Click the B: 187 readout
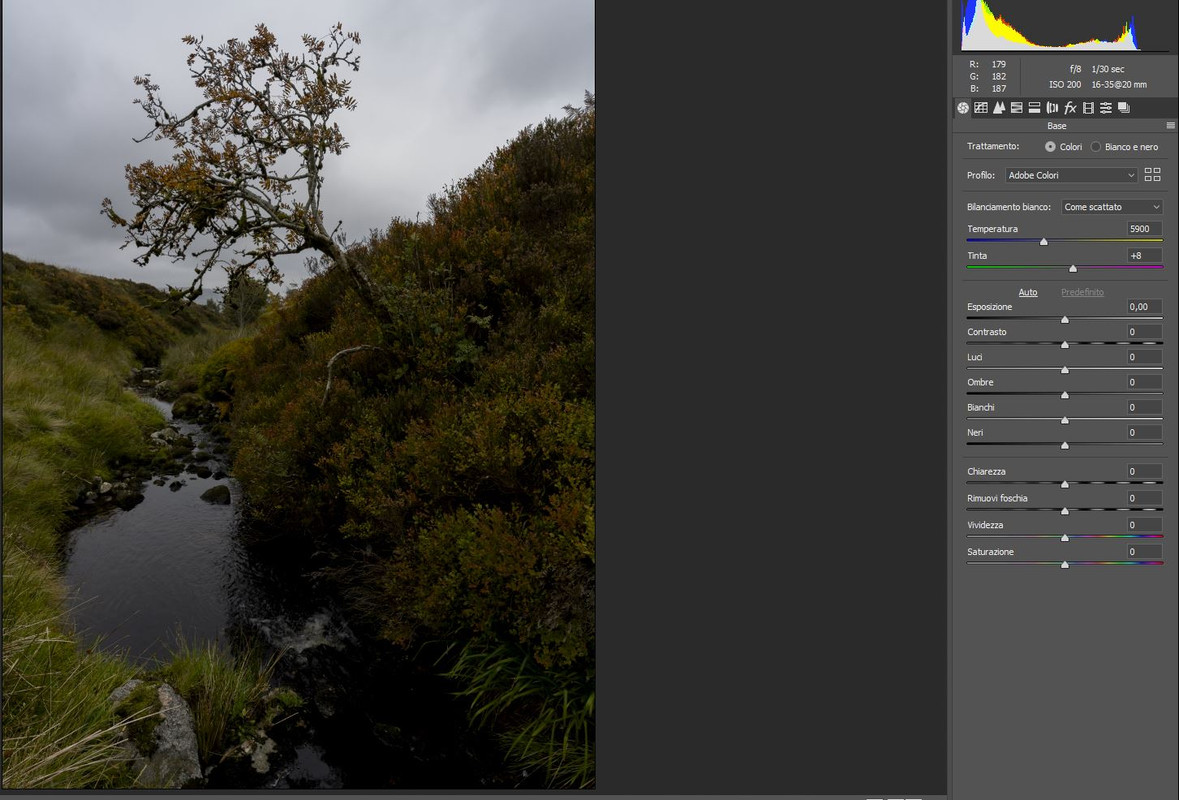 click(x=987, y=89)
